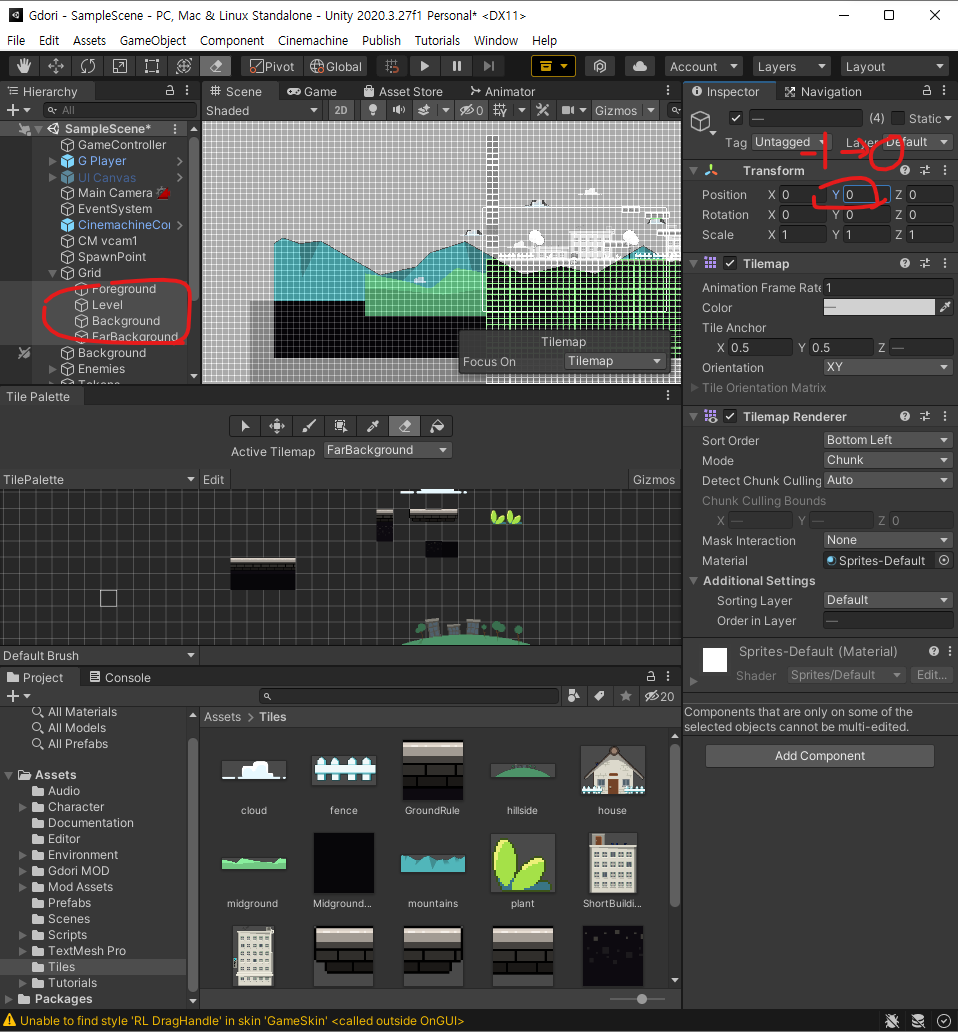958x1032 pixels.
Task: Toggle the Tilemap component enabled checkbox
Action: click(730, 263)
